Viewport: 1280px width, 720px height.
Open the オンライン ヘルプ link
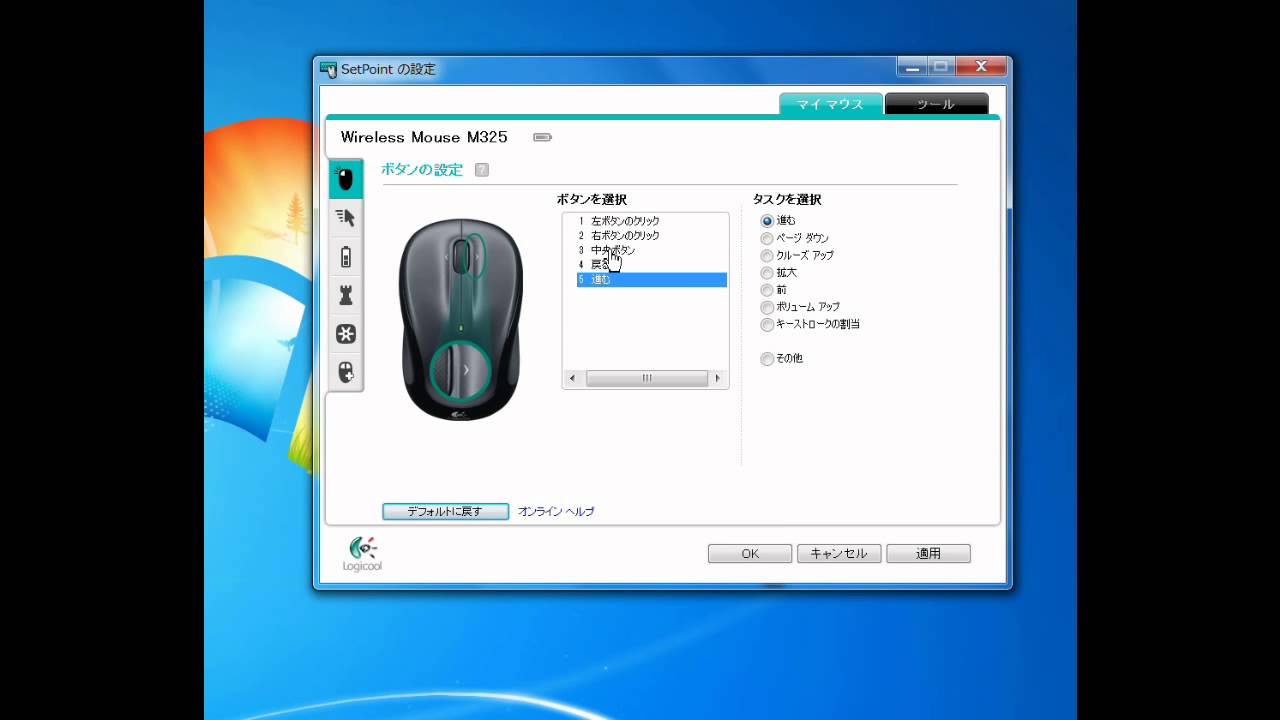[556, 511]
